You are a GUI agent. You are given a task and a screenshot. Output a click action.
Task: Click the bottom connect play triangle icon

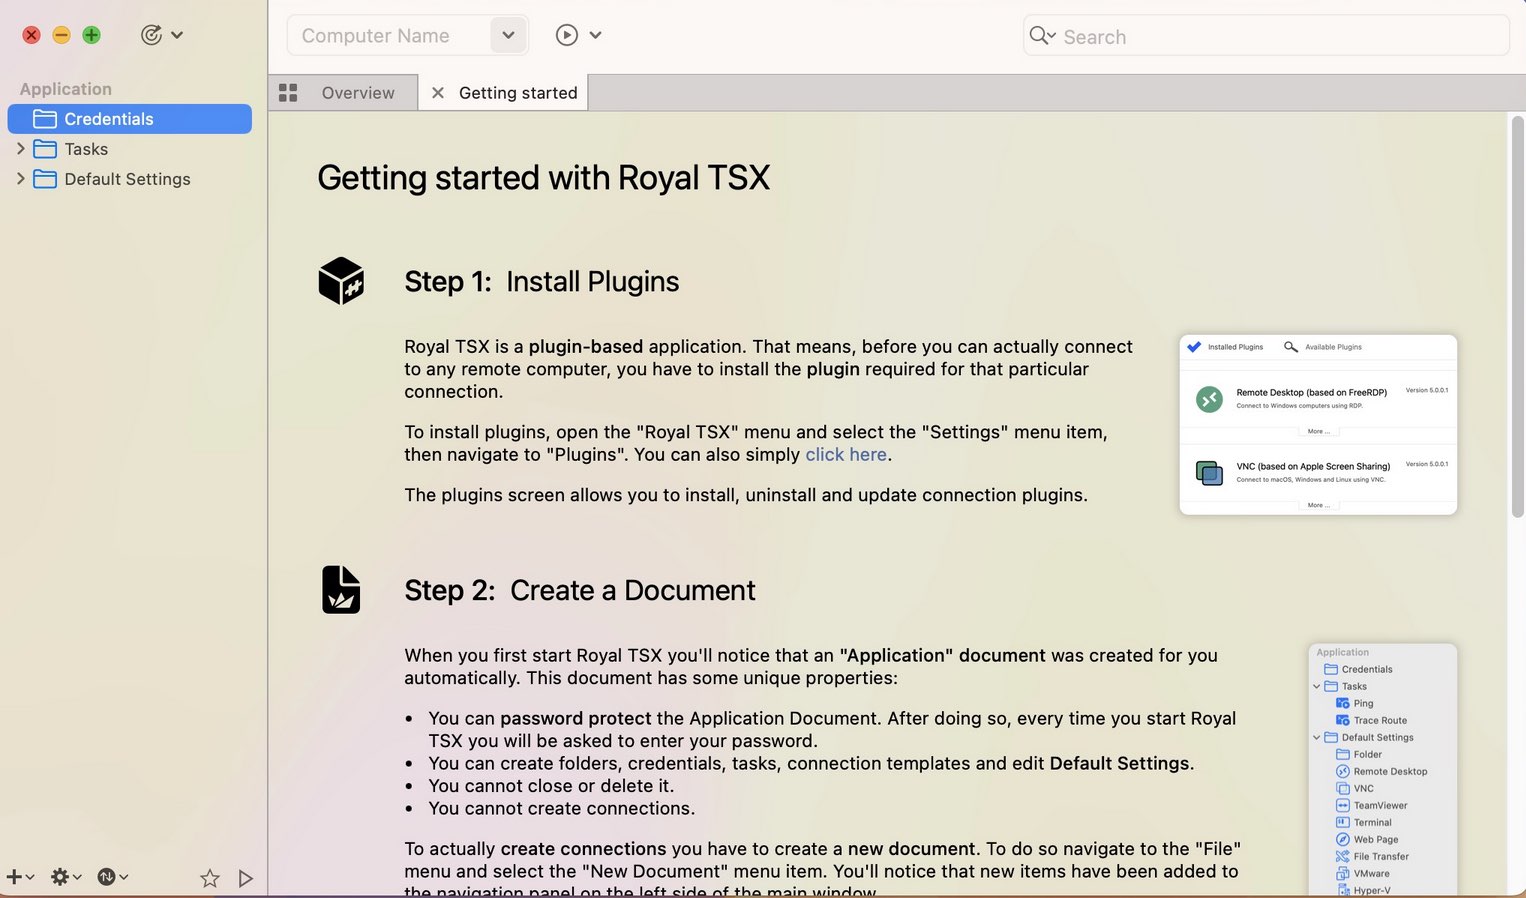pos(245,878)
